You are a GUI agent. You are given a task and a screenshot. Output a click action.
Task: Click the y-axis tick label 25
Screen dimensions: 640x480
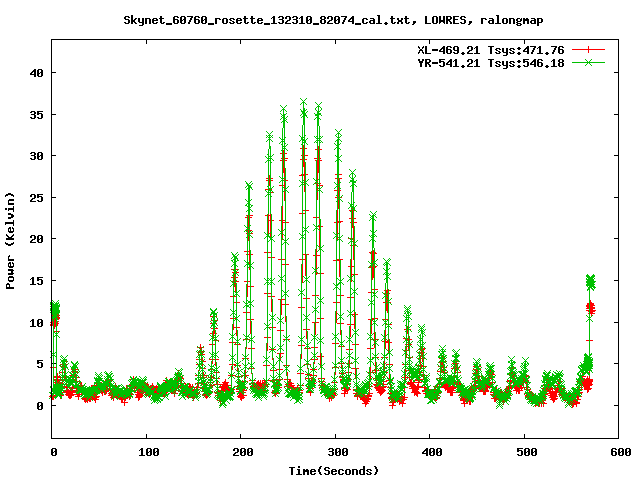tap(37, 198)
